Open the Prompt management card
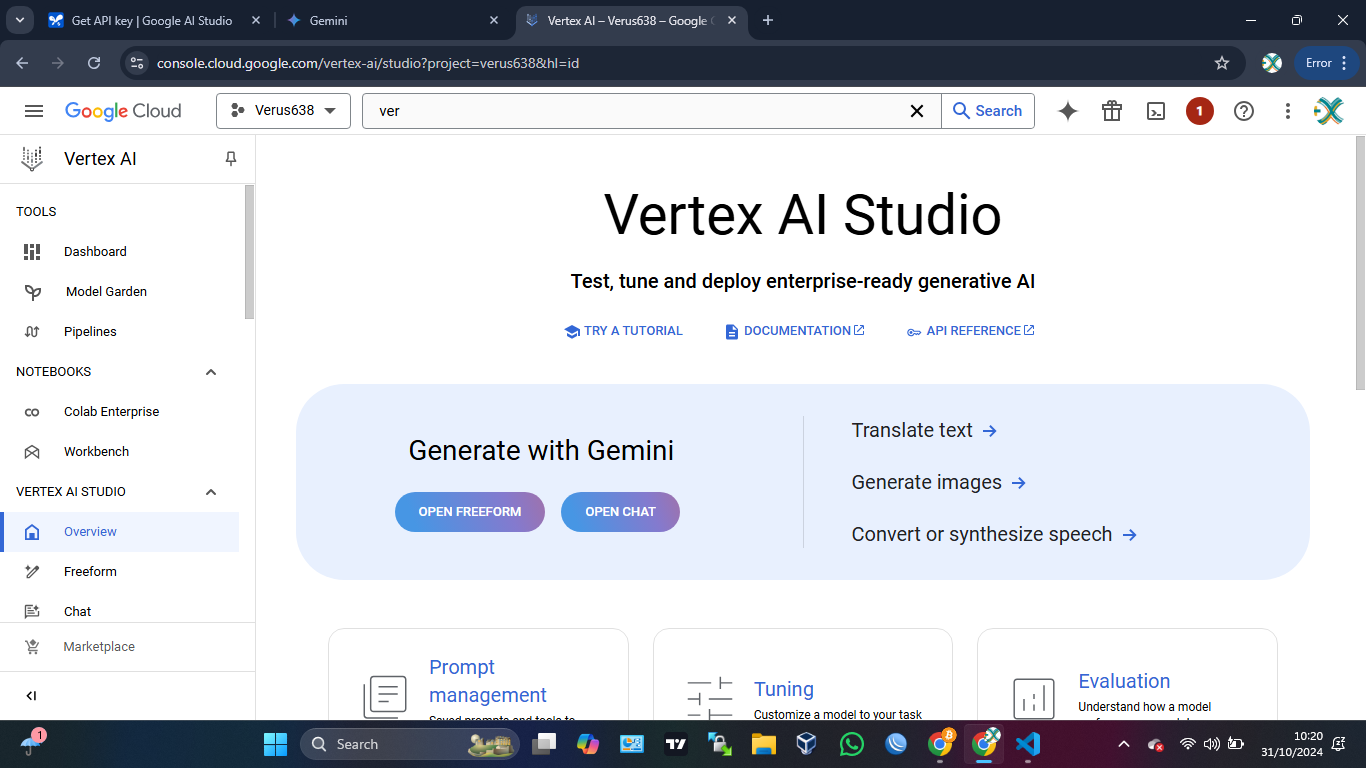1366x768 pixels. click(x=478, y=674)
